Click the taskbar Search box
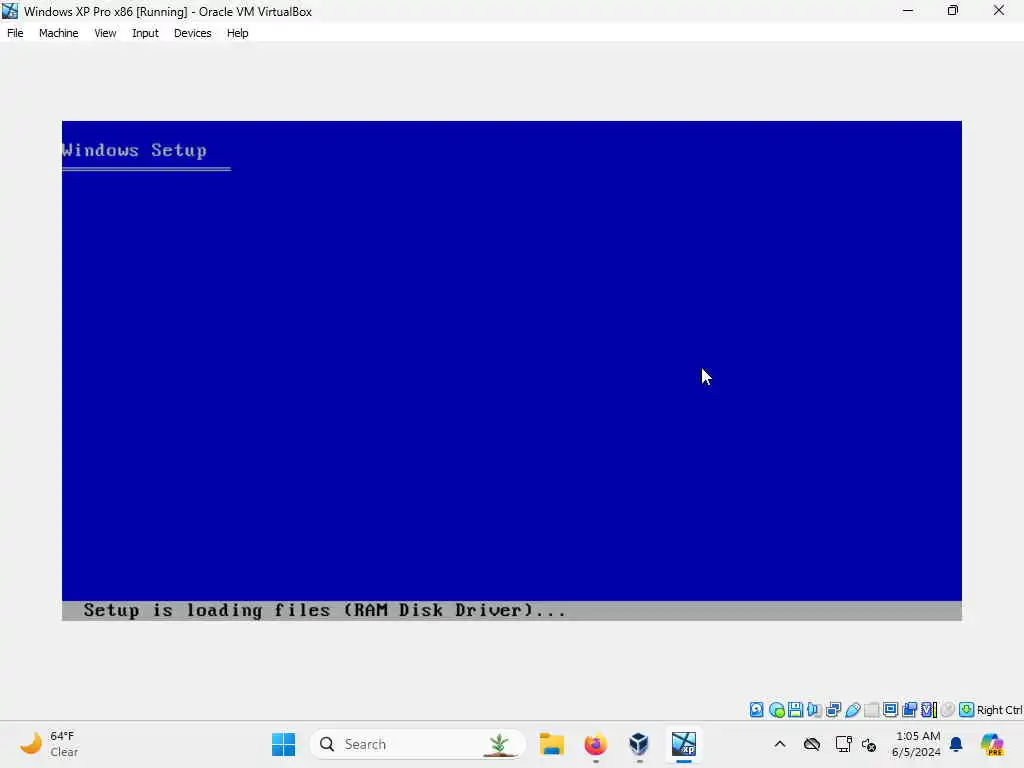The height and width of the screenshot is (768, 1024). tap(418, 744)
